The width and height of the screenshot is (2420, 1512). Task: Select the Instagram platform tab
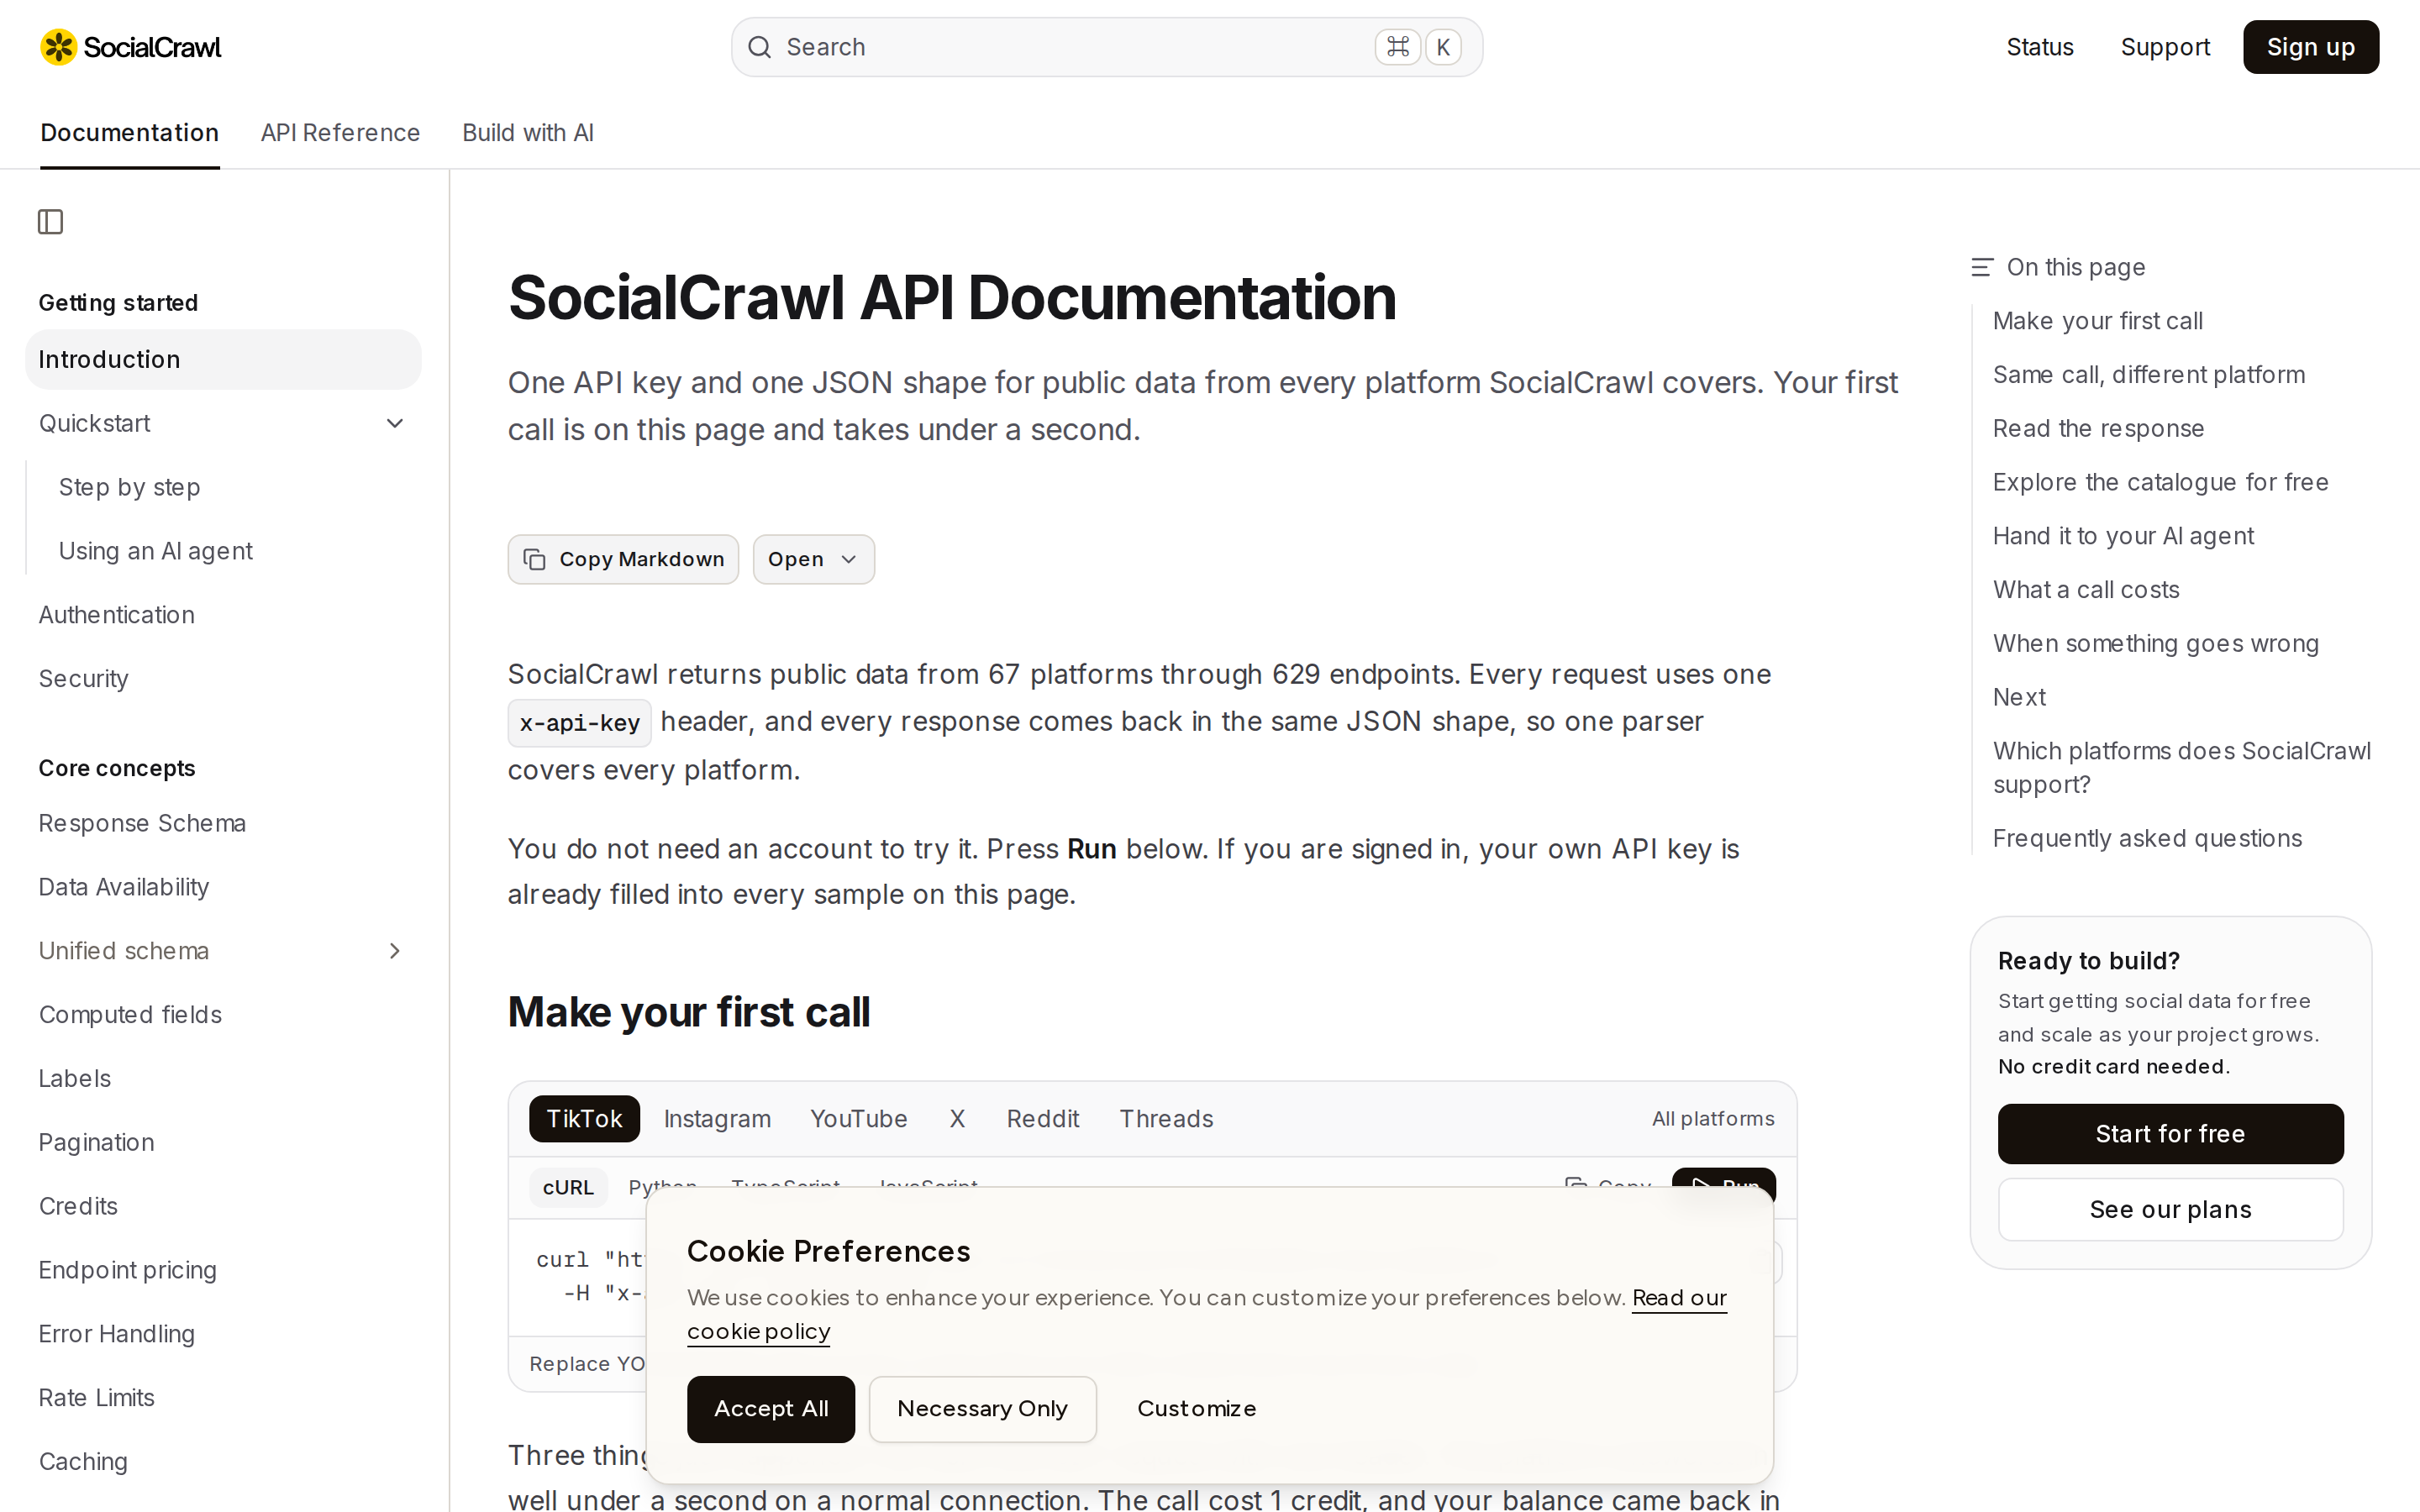tap(717, 1118)
